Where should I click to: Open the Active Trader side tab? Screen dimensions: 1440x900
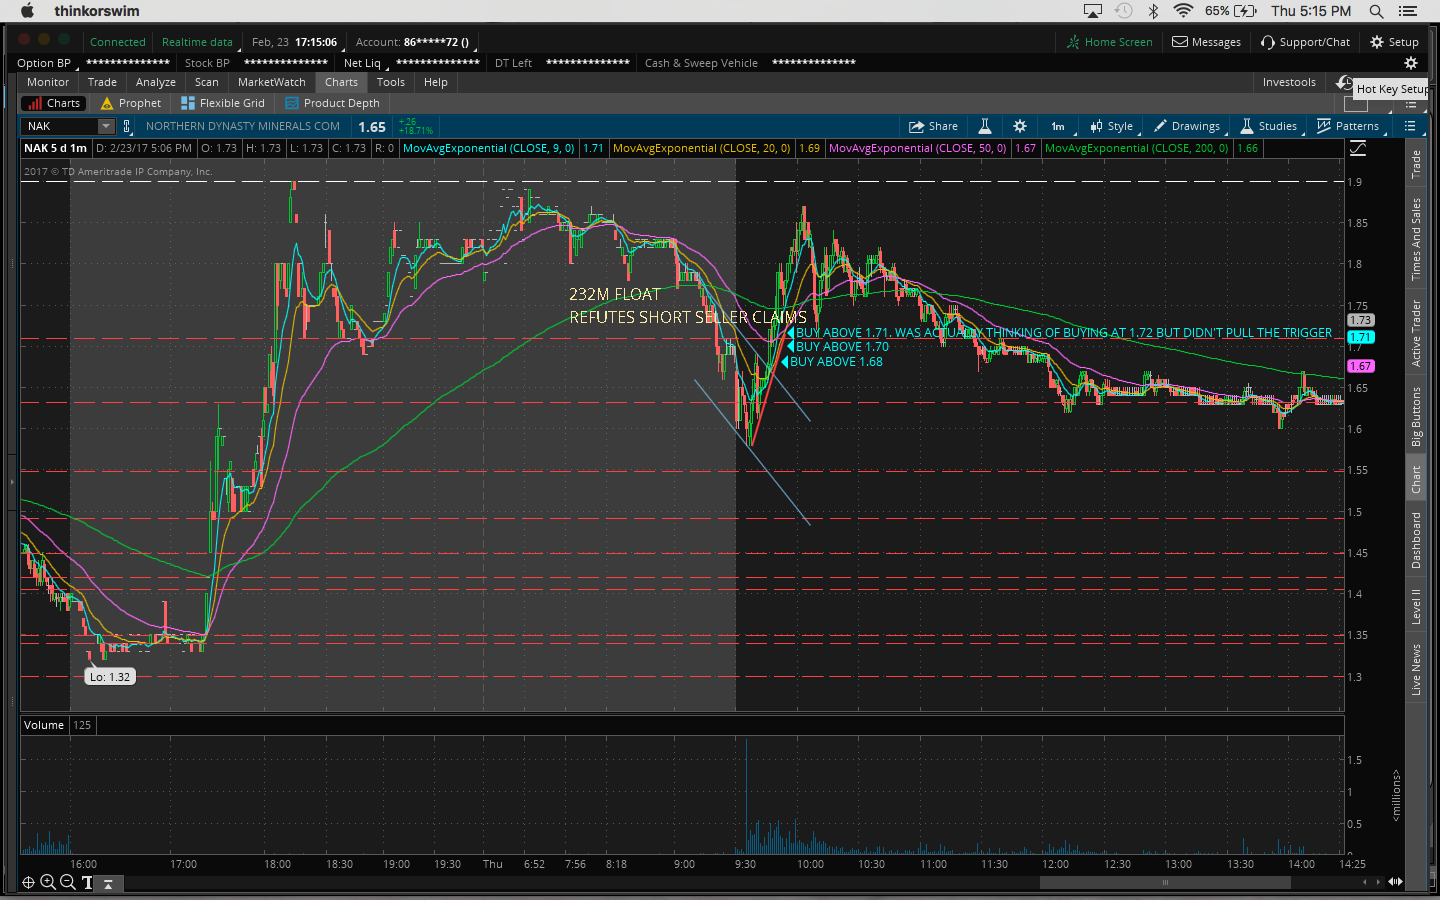coord(1416,333)
